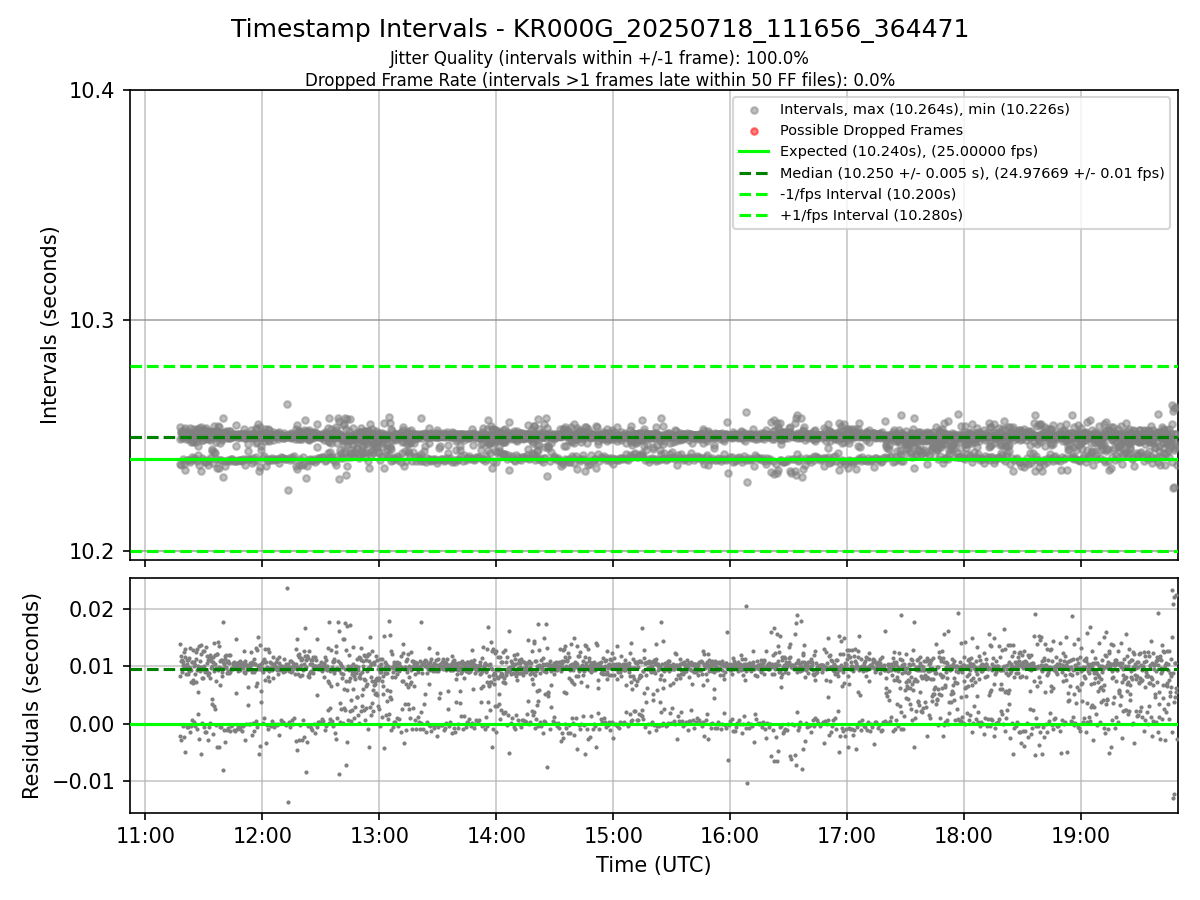Click the plot title 'Timestamp Intervals - KR000G_20250718_111656_364471'

click(600, 29)
